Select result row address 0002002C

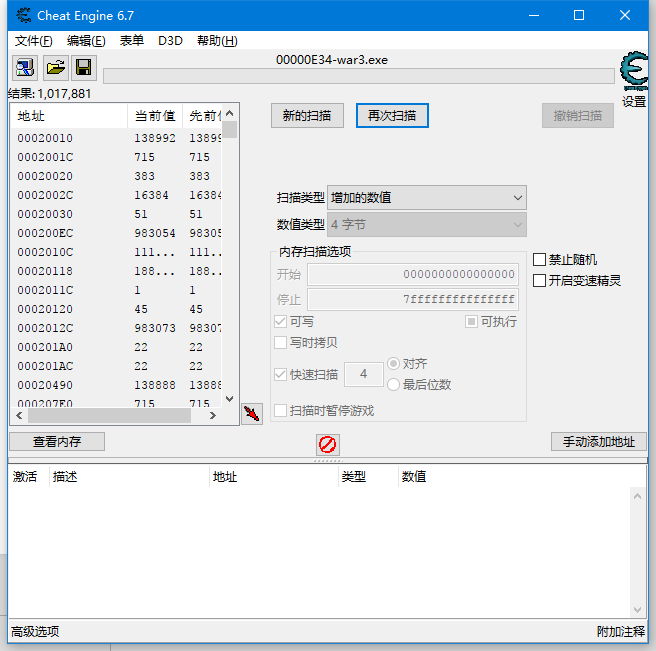pos(116,195)
